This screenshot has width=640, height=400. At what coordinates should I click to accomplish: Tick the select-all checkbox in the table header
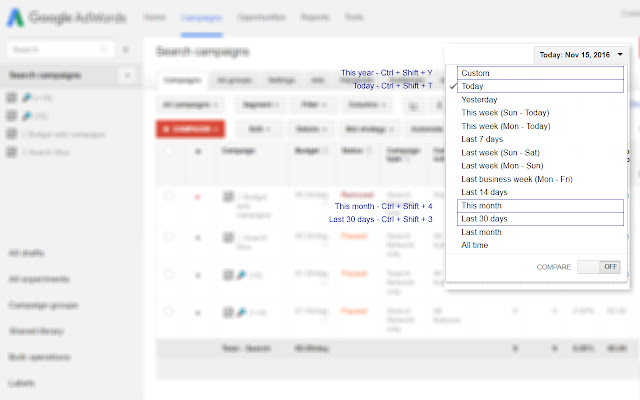tap(169, 151)
